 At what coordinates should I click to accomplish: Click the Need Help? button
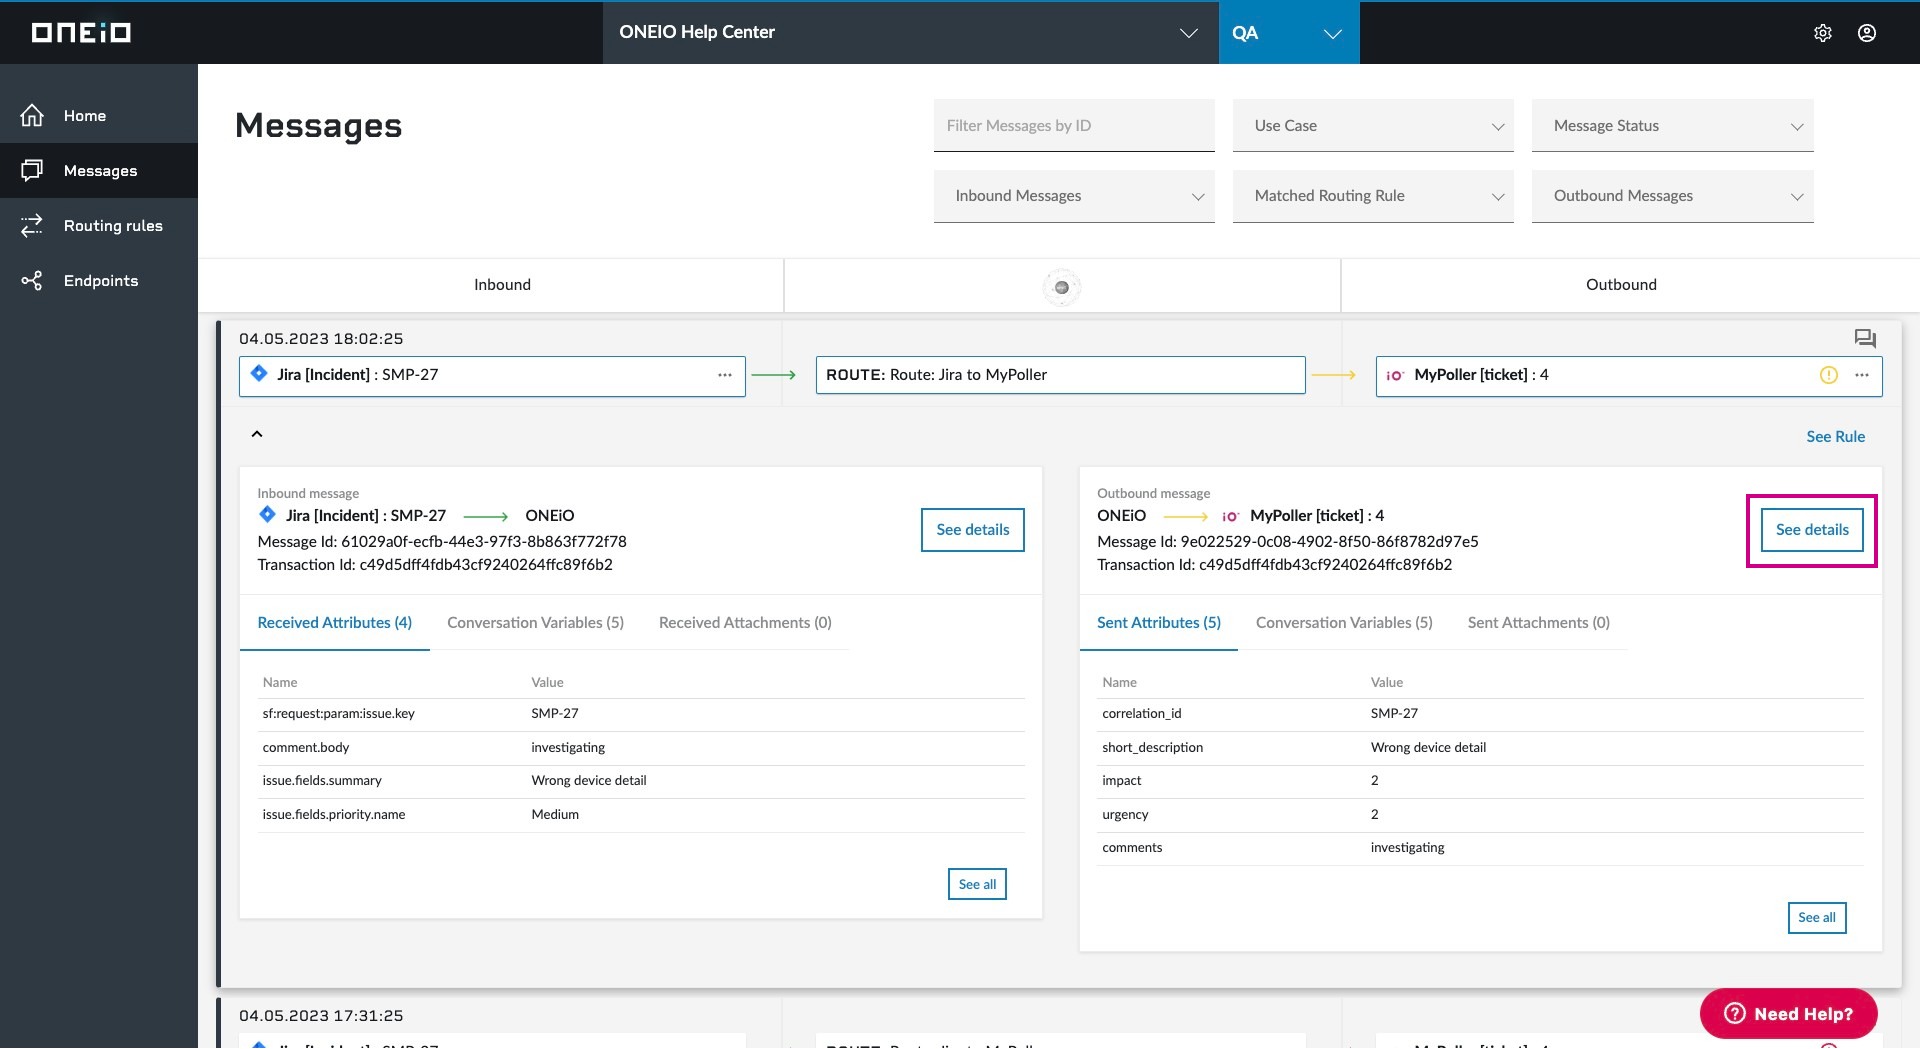[1788, 1014]
